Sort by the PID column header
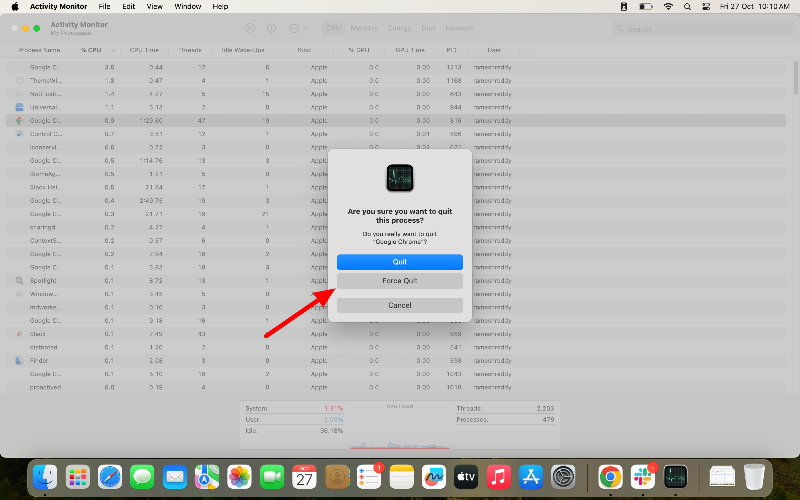This screenshot has width=800, height=500. pyautogui.click(x=452, y=50)
